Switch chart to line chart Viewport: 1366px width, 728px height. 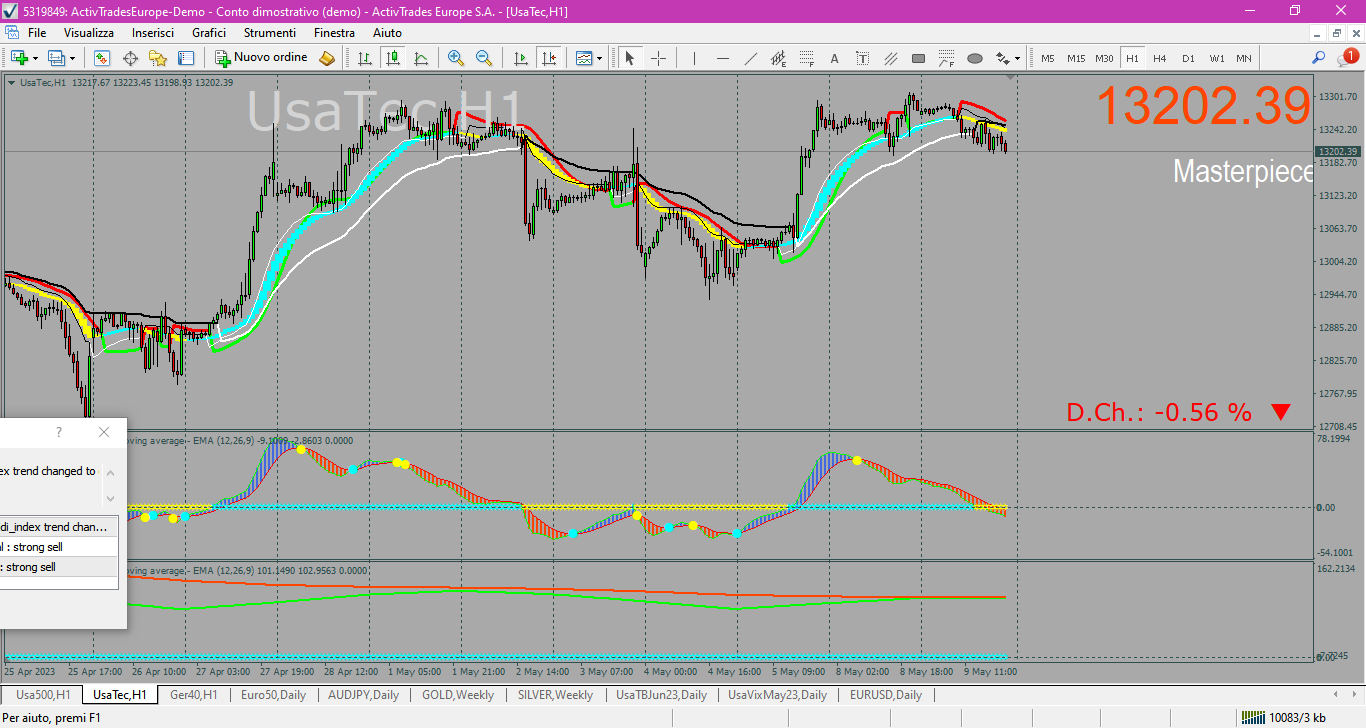coord(421,58)
